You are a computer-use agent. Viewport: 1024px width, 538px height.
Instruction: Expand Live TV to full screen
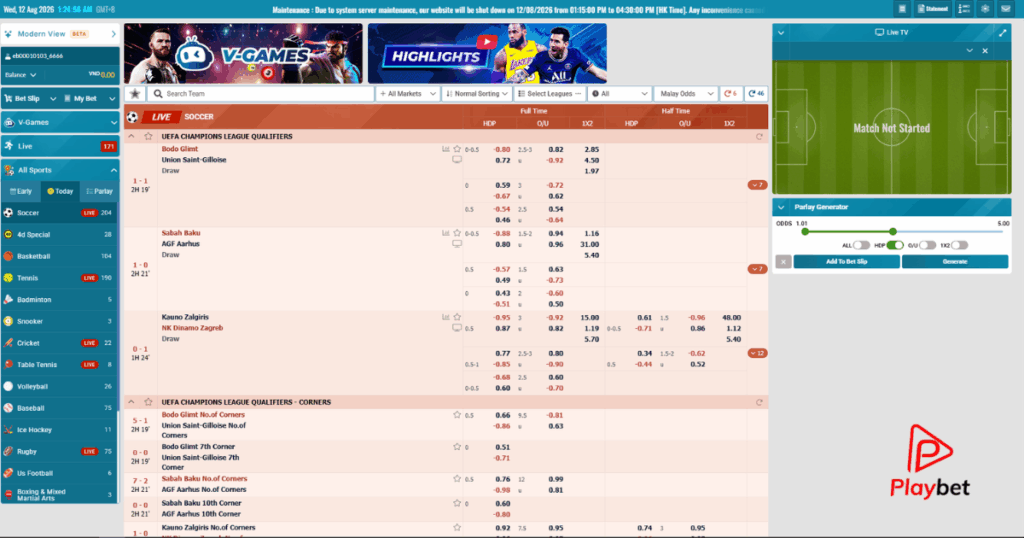[x=1002, y=32]
